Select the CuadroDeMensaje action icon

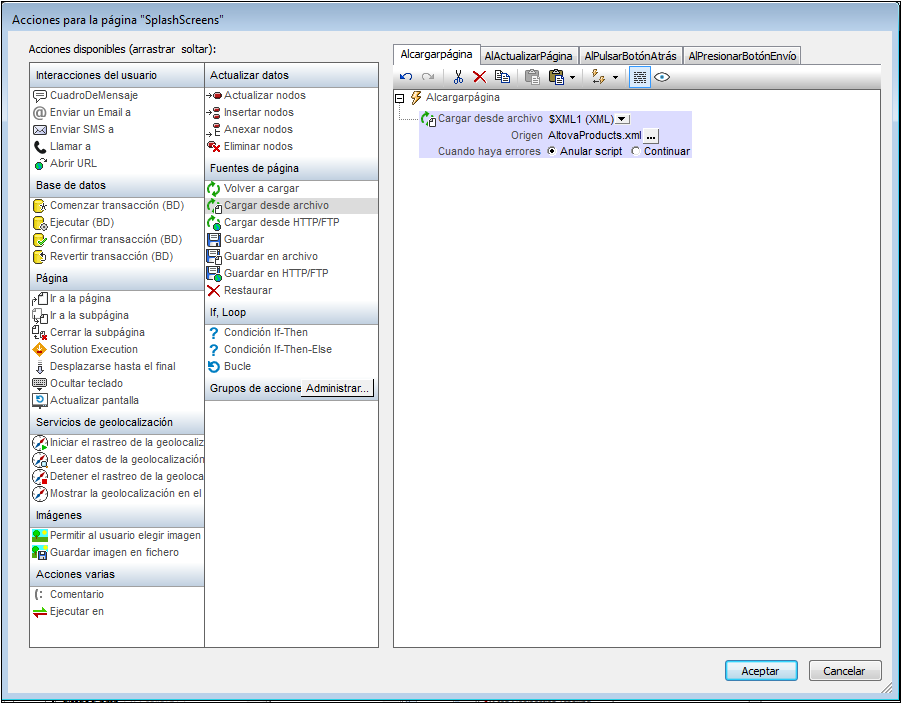(x=40, y=95)
